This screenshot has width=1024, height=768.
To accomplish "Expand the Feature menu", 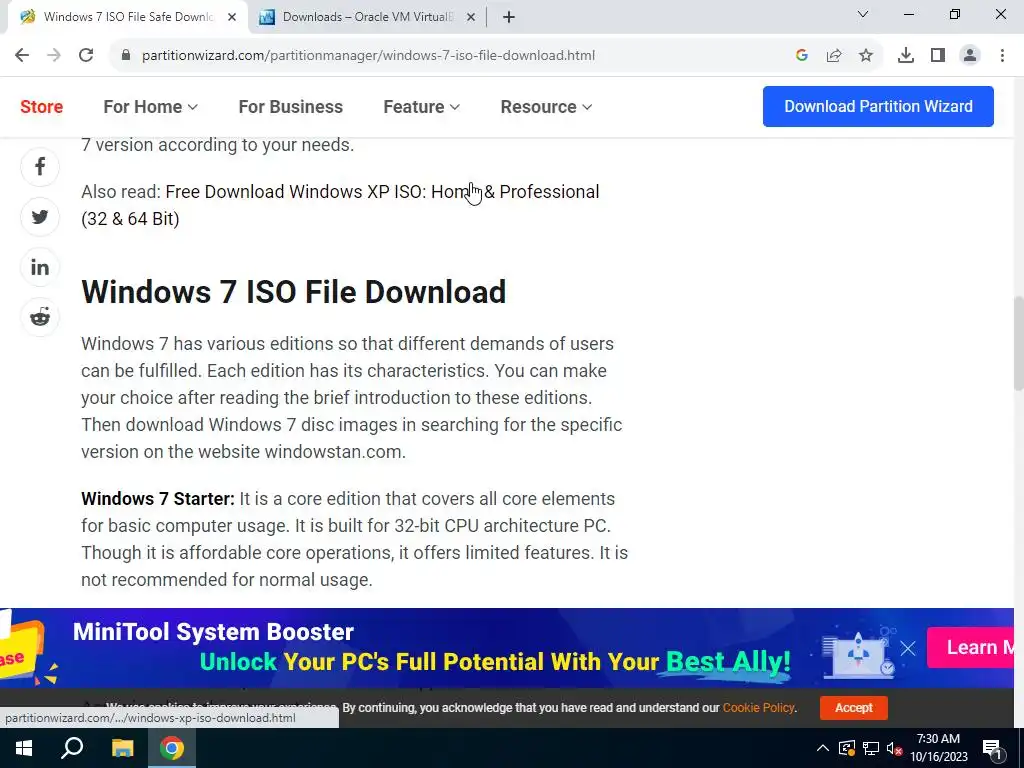I will click(x=421, y=106).
